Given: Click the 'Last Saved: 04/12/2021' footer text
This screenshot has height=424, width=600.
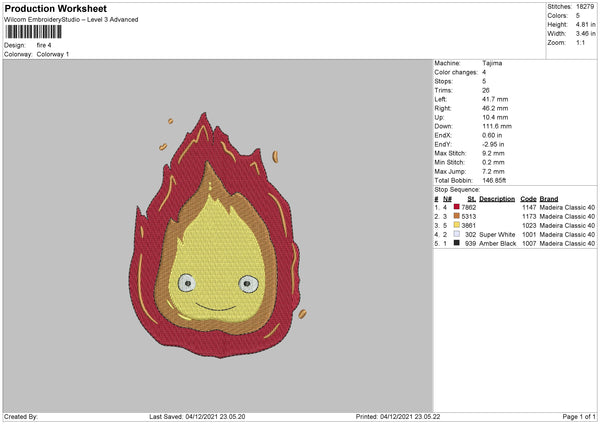Looking at the screenshot, I should click(x=197, y=416).
